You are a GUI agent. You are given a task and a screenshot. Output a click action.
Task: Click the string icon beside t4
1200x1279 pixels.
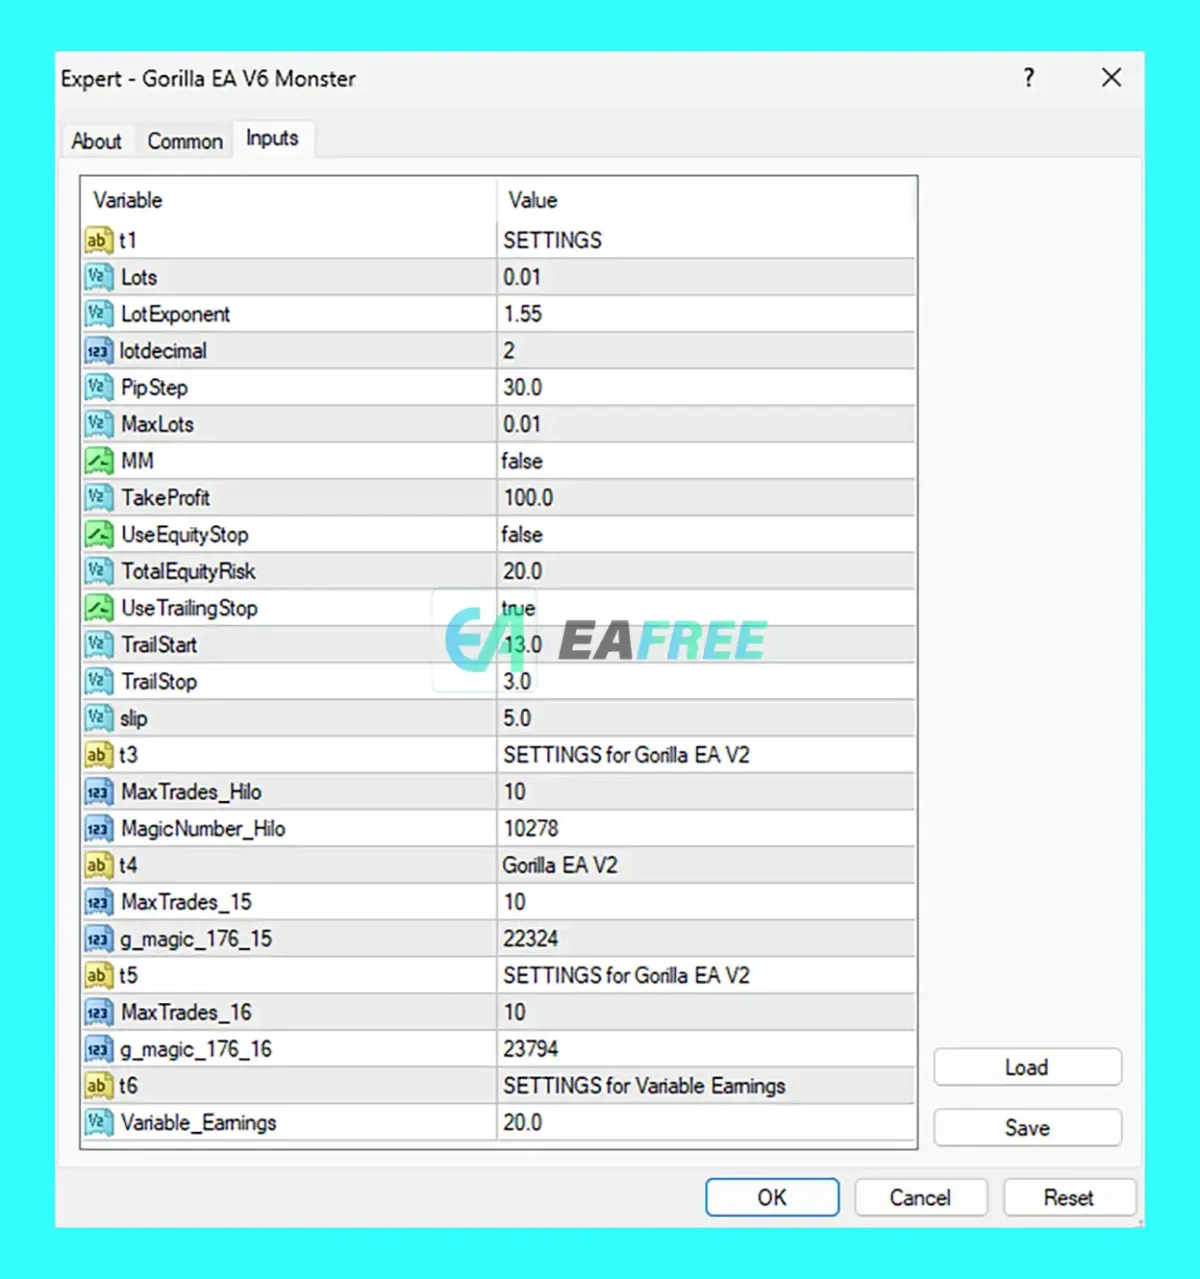click(98, 865)
